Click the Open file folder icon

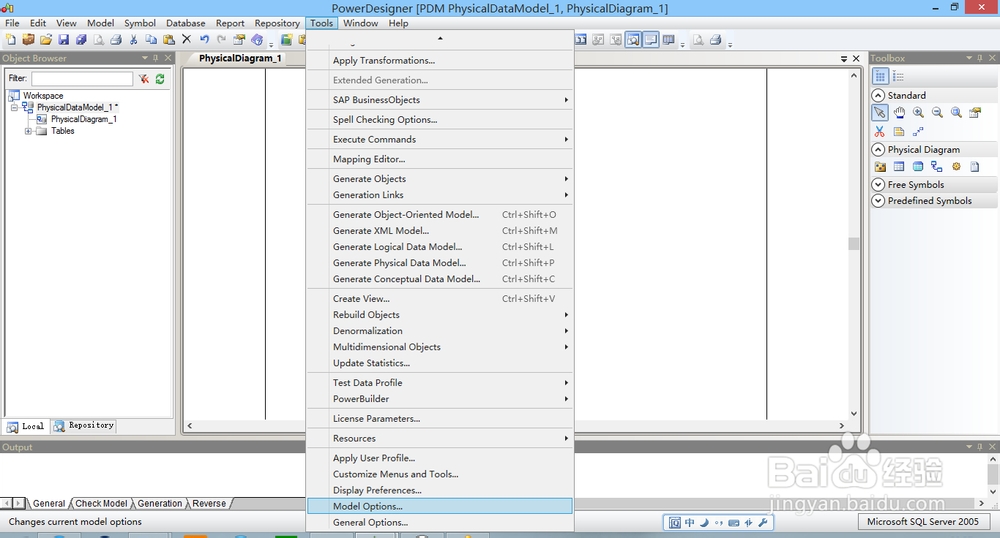point(46,40)
